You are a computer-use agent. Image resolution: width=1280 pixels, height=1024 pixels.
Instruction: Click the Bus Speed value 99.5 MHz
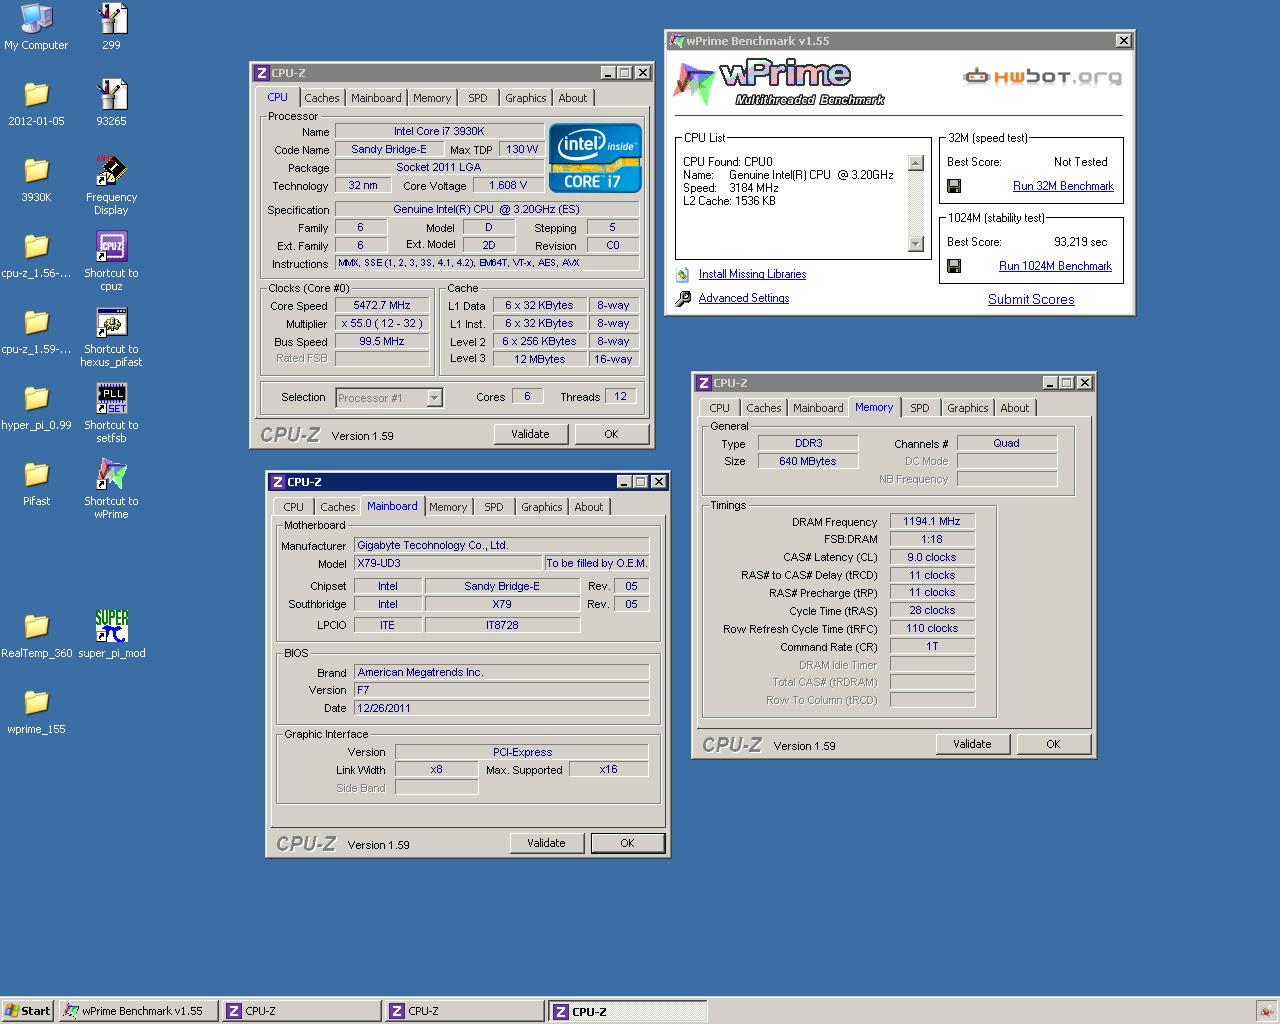point(382,341)
